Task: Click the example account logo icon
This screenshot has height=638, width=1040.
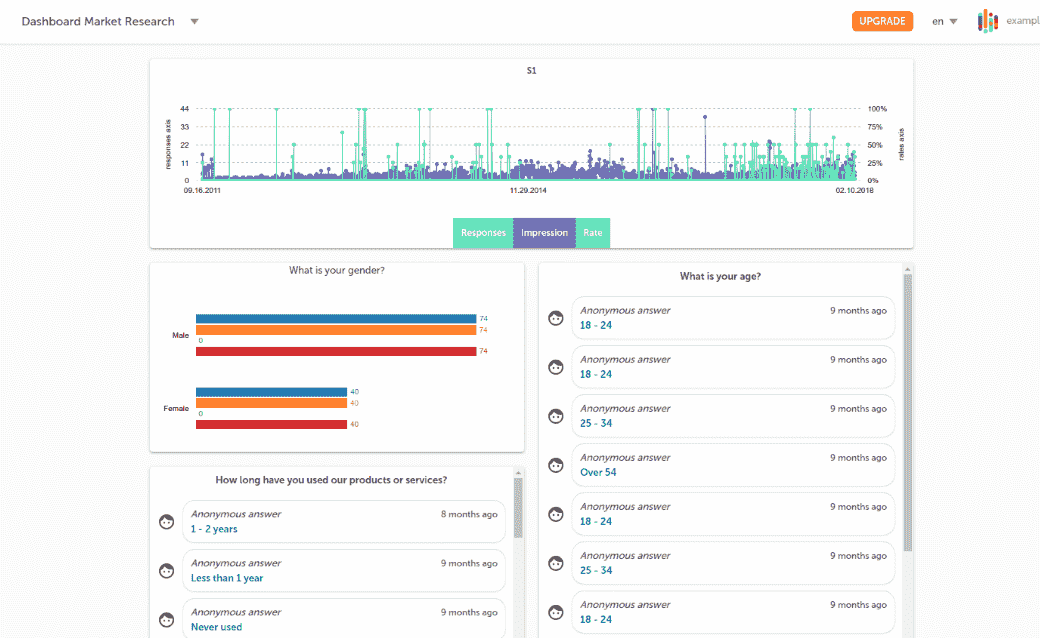Action: (x=987, y=21)
